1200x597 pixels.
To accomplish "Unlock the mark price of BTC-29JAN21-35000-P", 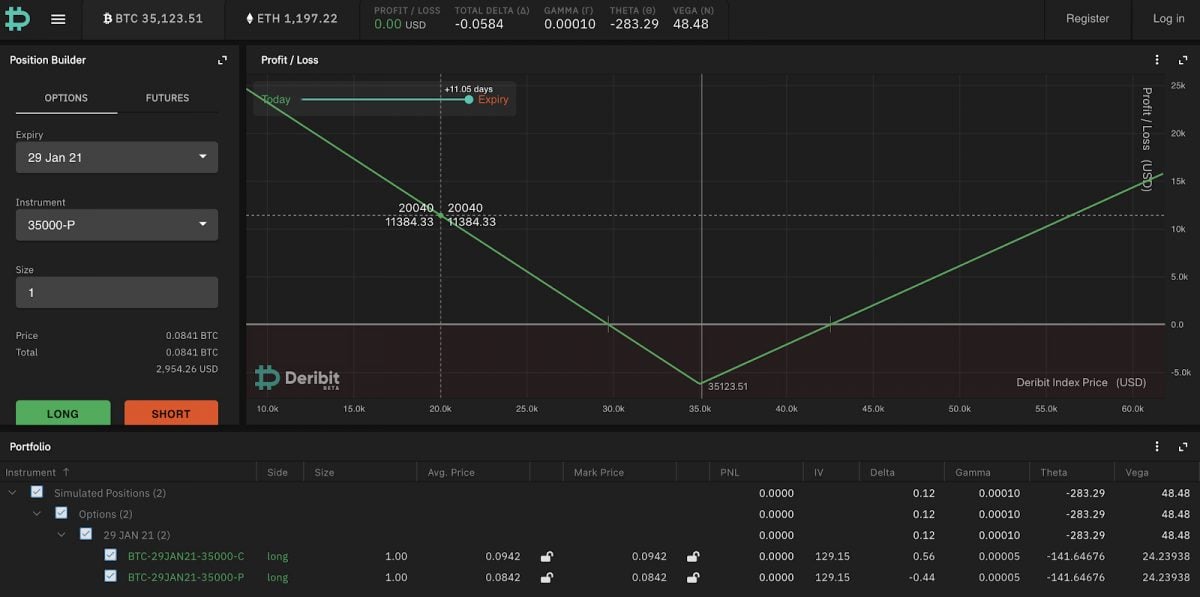I will click(x=692, y=577).
